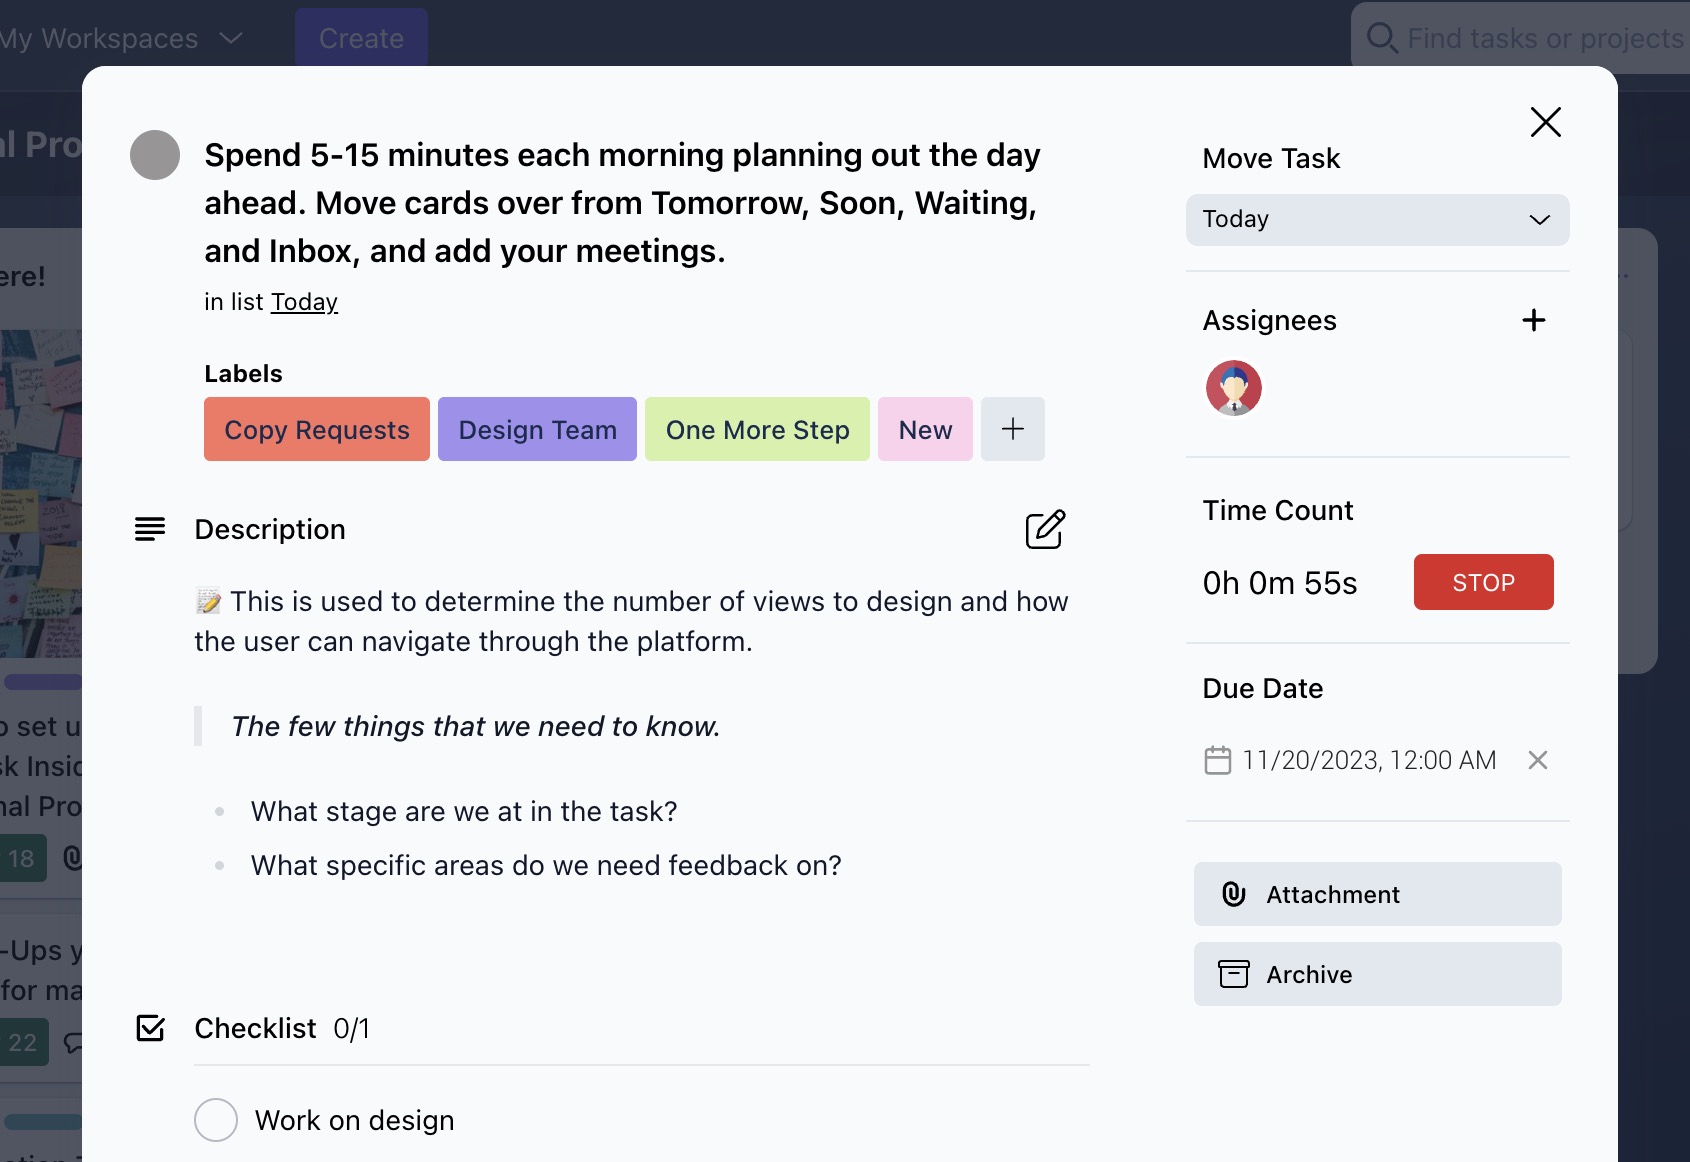The height and width of the screenshot is (1162, 1690).
Task: Click the calendar icon beside the due date
Action: coord(1219,760)
